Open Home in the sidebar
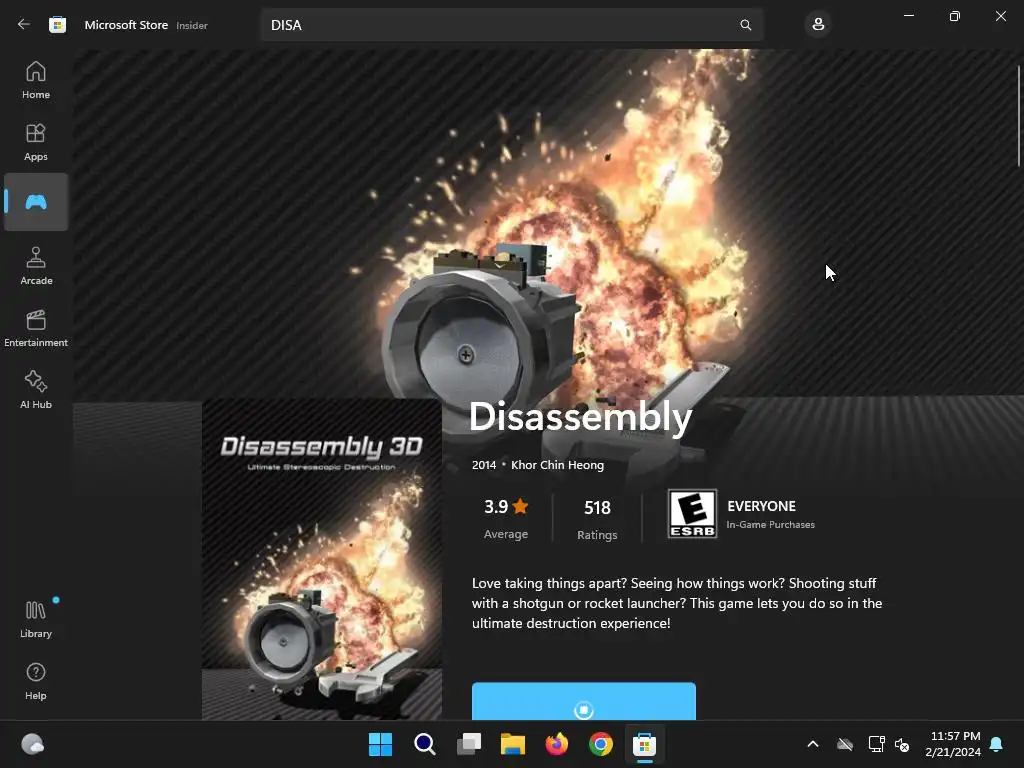The image size is (1024, 768). [x=36, y=80]
